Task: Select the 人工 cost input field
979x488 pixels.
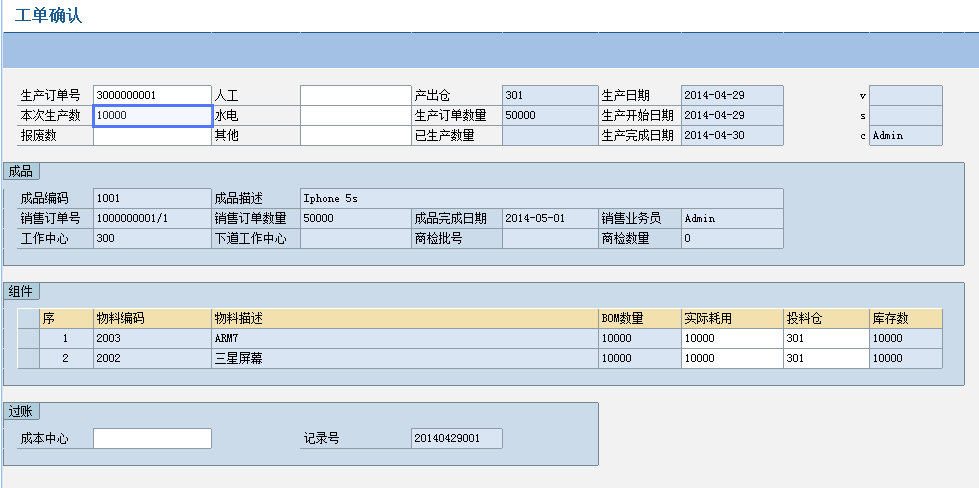Action: click(x=355, y=95)
